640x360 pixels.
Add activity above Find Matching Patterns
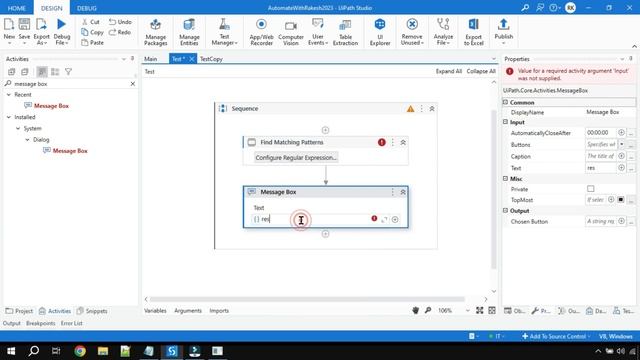tap(325, 130)
